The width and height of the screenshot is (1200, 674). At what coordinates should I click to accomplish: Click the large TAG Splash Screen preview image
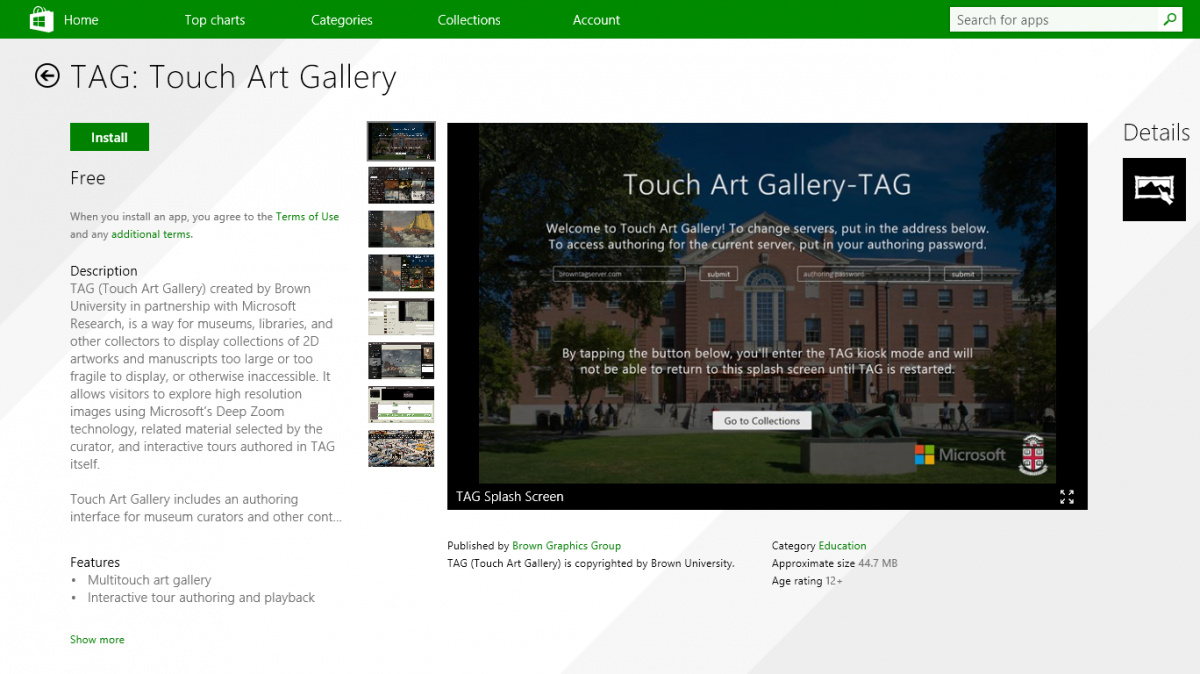tap(767, 303)
